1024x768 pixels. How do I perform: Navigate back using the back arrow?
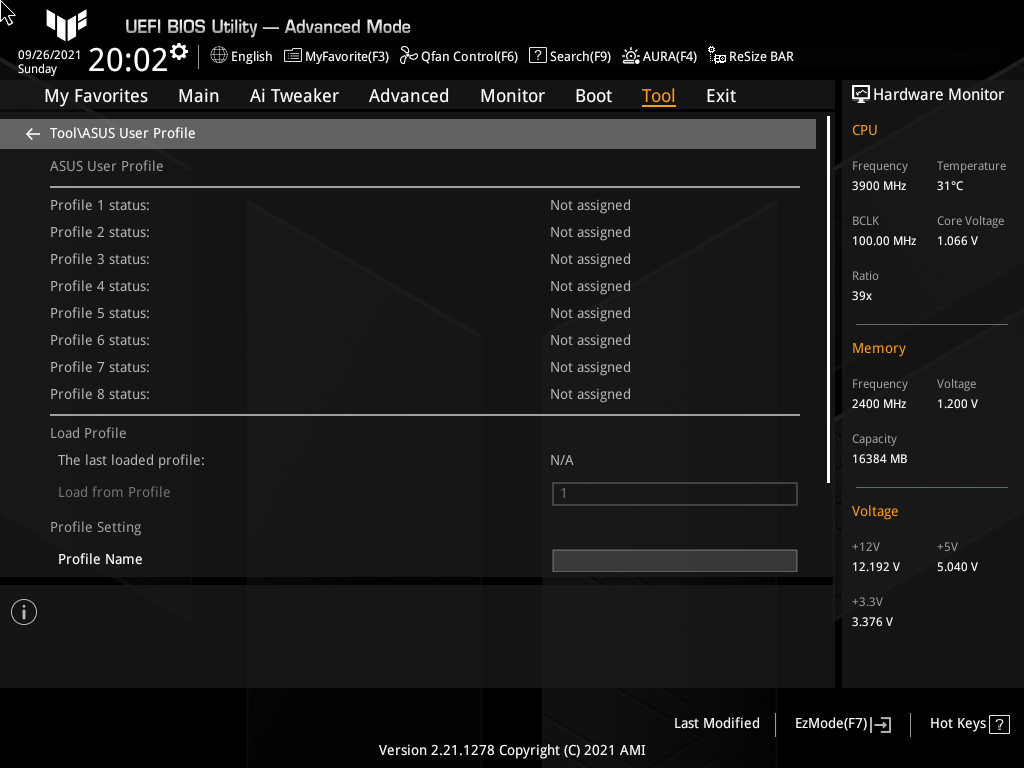pyautogui.click(x=32, y=132)
